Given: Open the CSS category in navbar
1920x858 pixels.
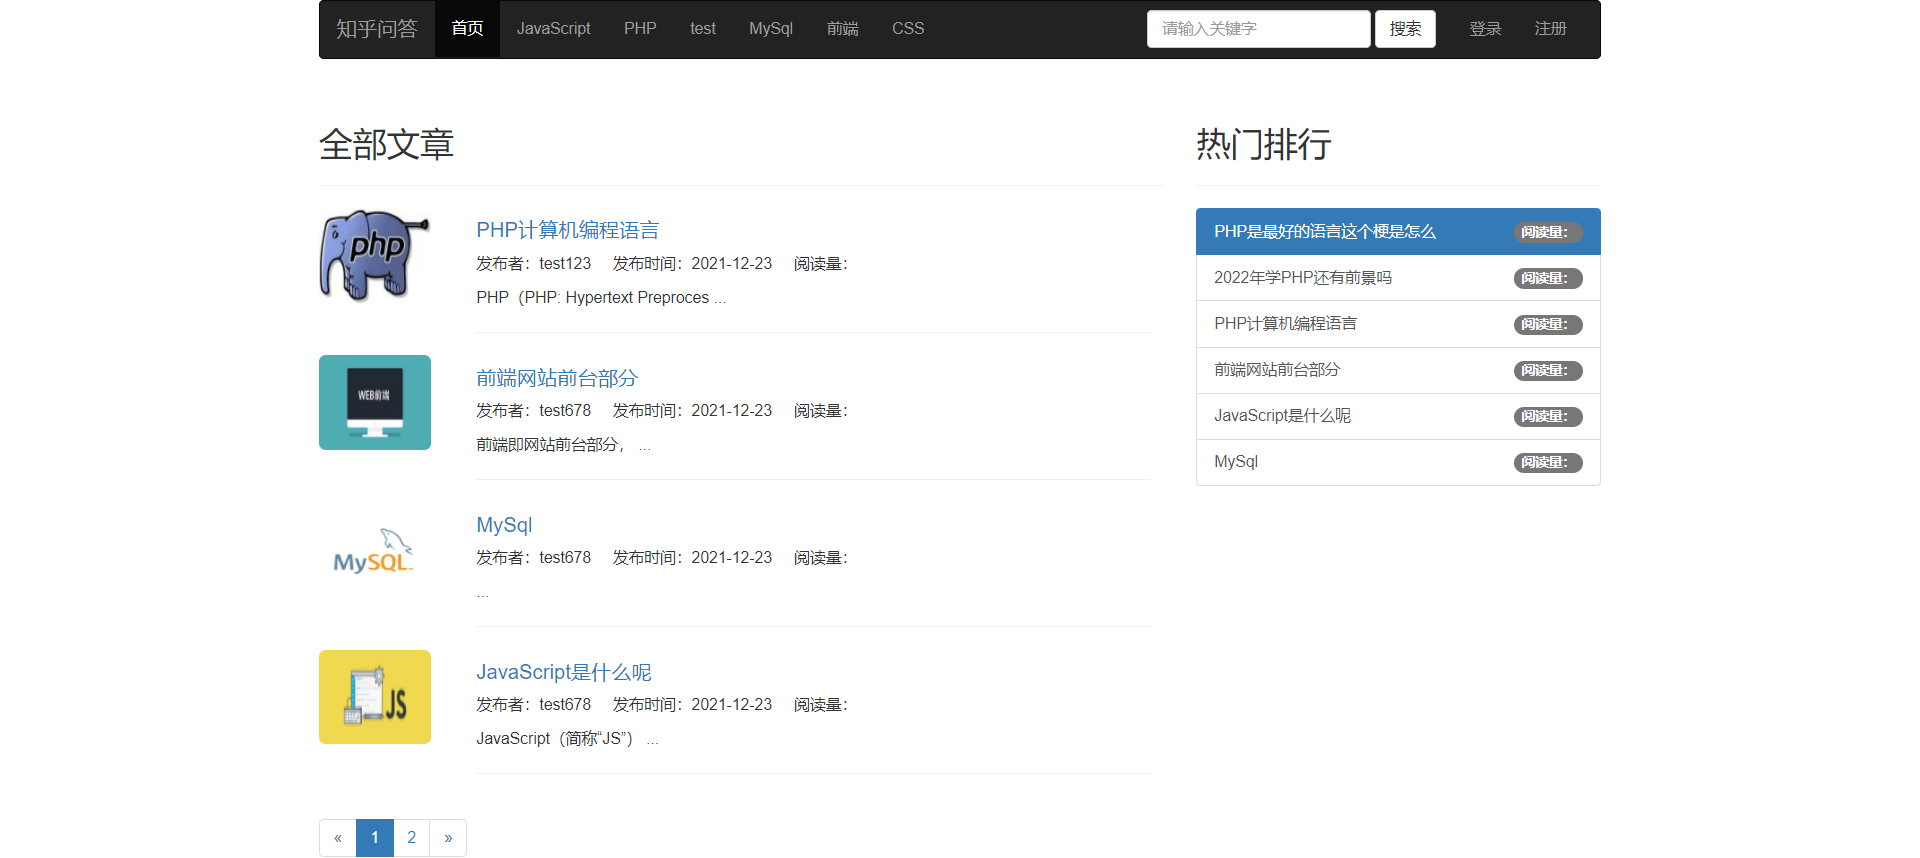Looking at the screenshot, I should 908,29.
